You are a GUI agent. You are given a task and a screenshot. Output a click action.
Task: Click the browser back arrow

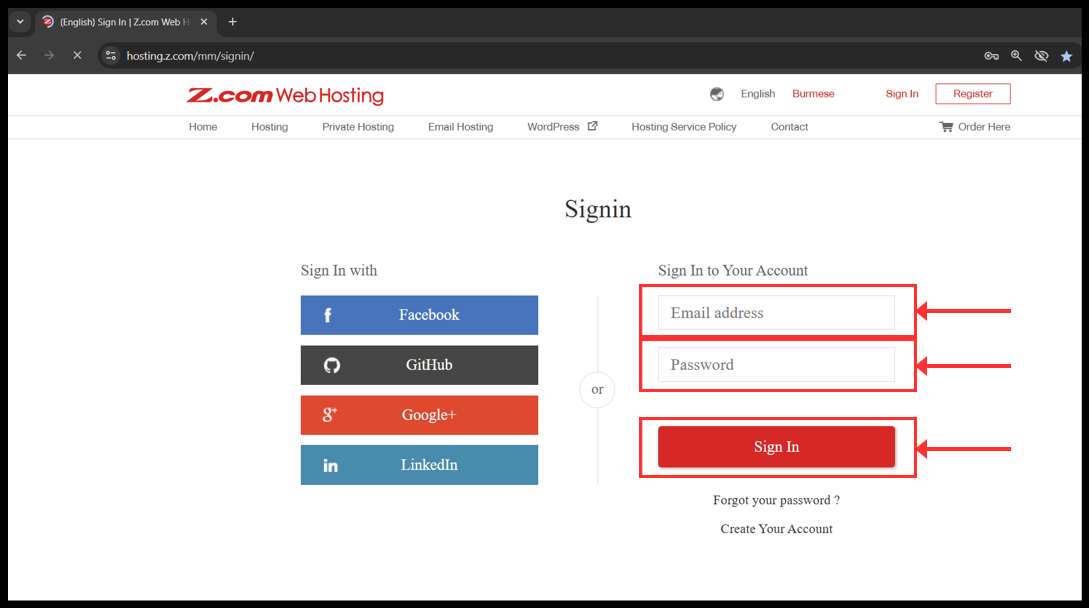tap(22, 56)
